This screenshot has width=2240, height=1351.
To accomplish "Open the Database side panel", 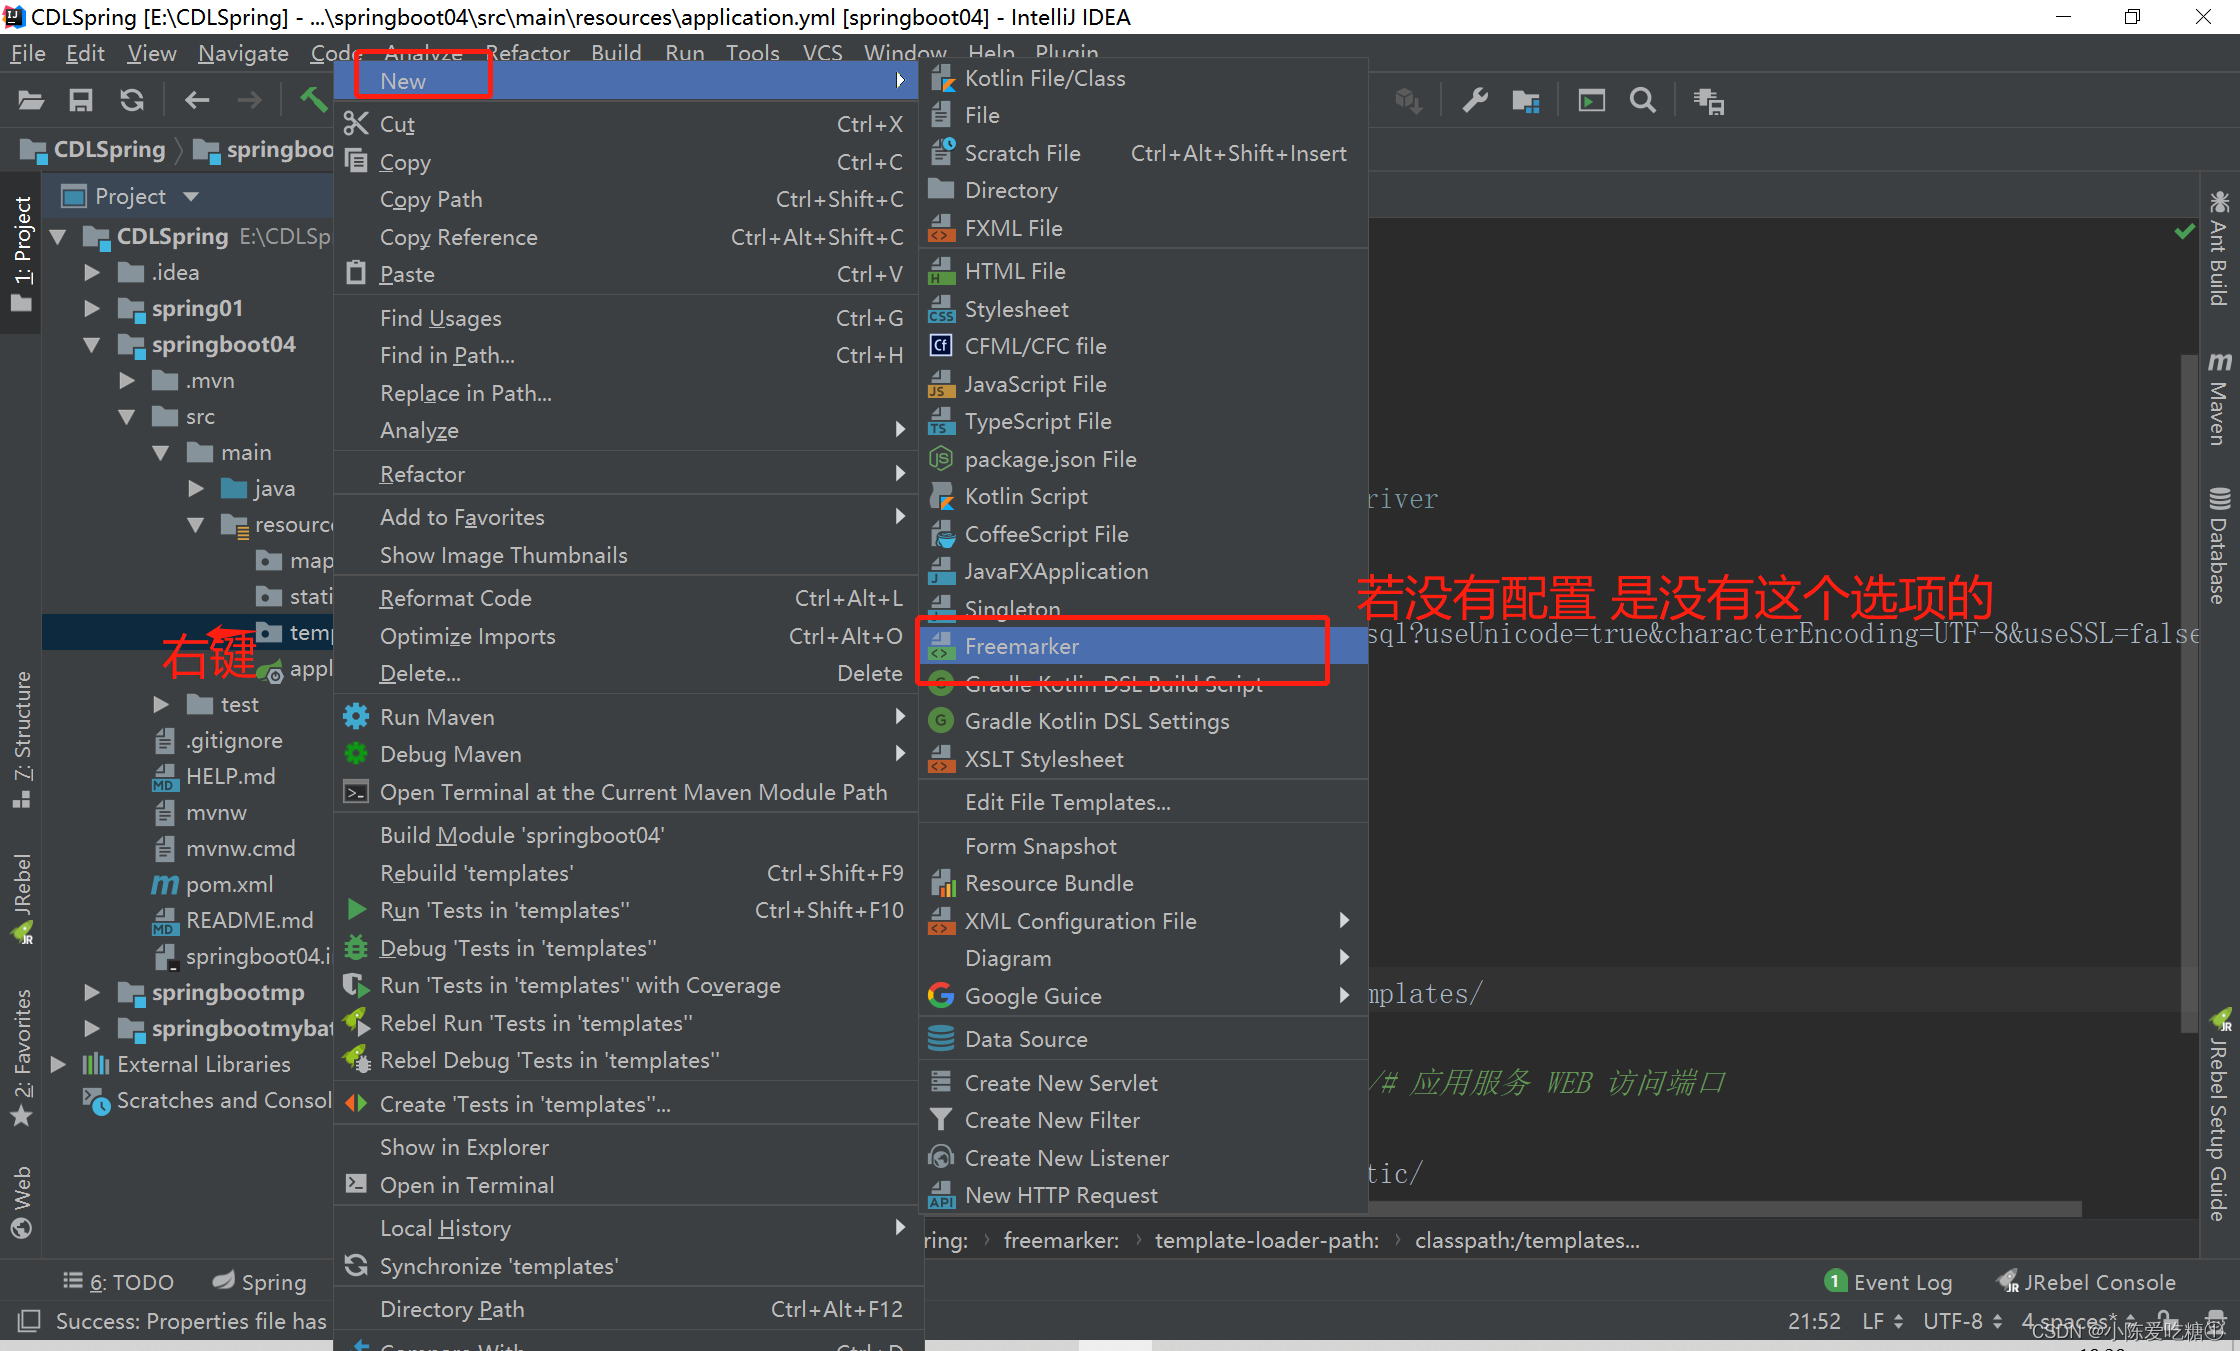I will pos(2219,546).
